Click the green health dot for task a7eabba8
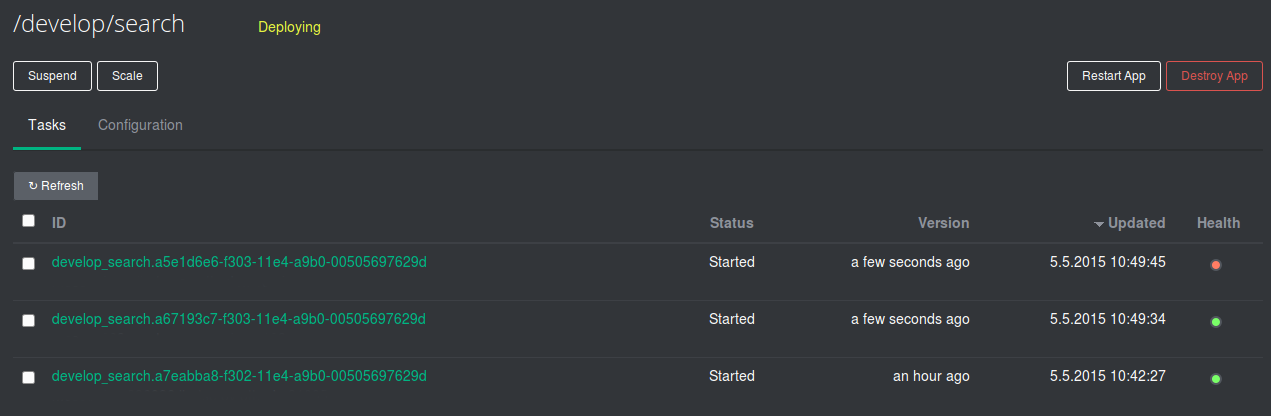The height and width of the screenshot is (416, 1271). click(x=1216, y=379)
